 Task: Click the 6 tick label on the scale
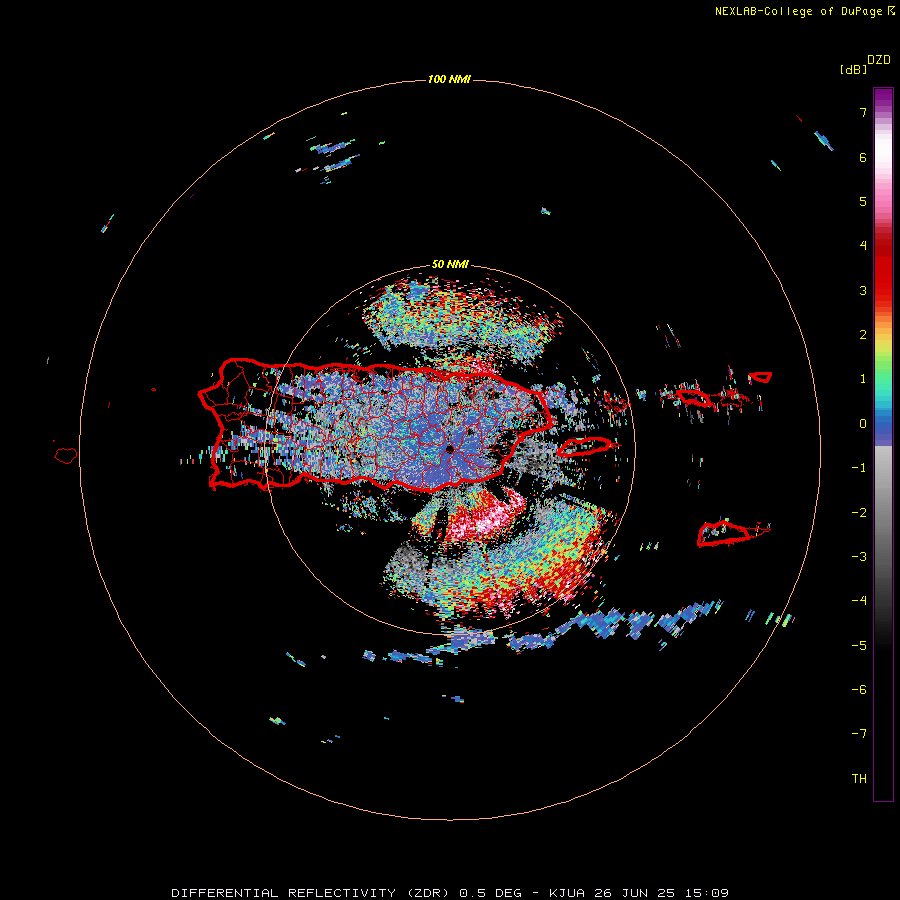coord(863,157)
